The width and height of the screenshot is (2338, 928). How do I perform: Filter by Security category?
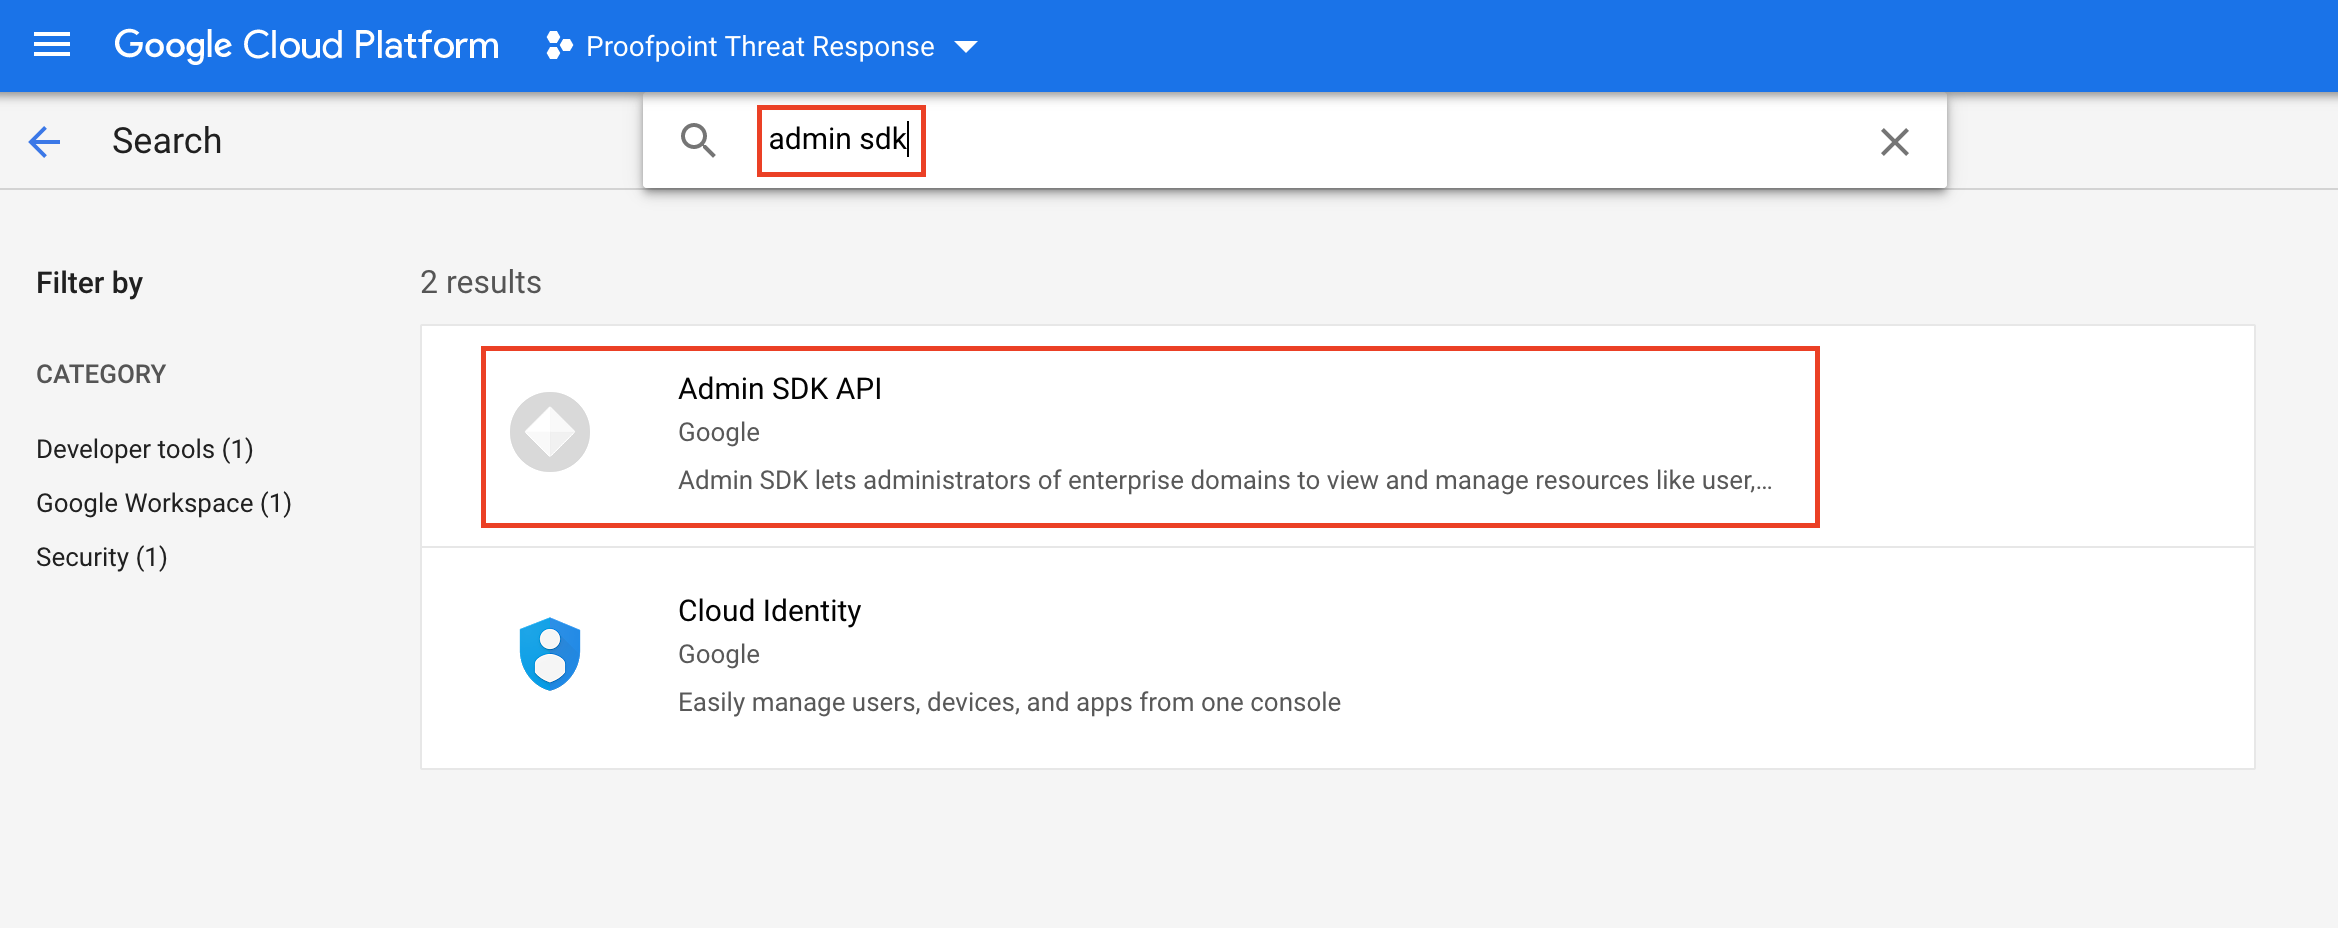pyautogui.click(x=102, y=557)
